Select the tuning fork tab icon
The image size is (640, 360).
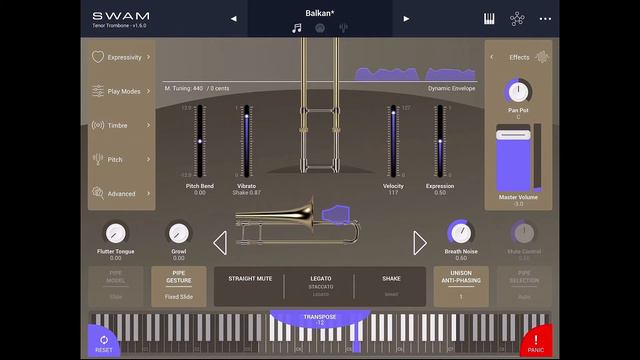coord(343,28)
